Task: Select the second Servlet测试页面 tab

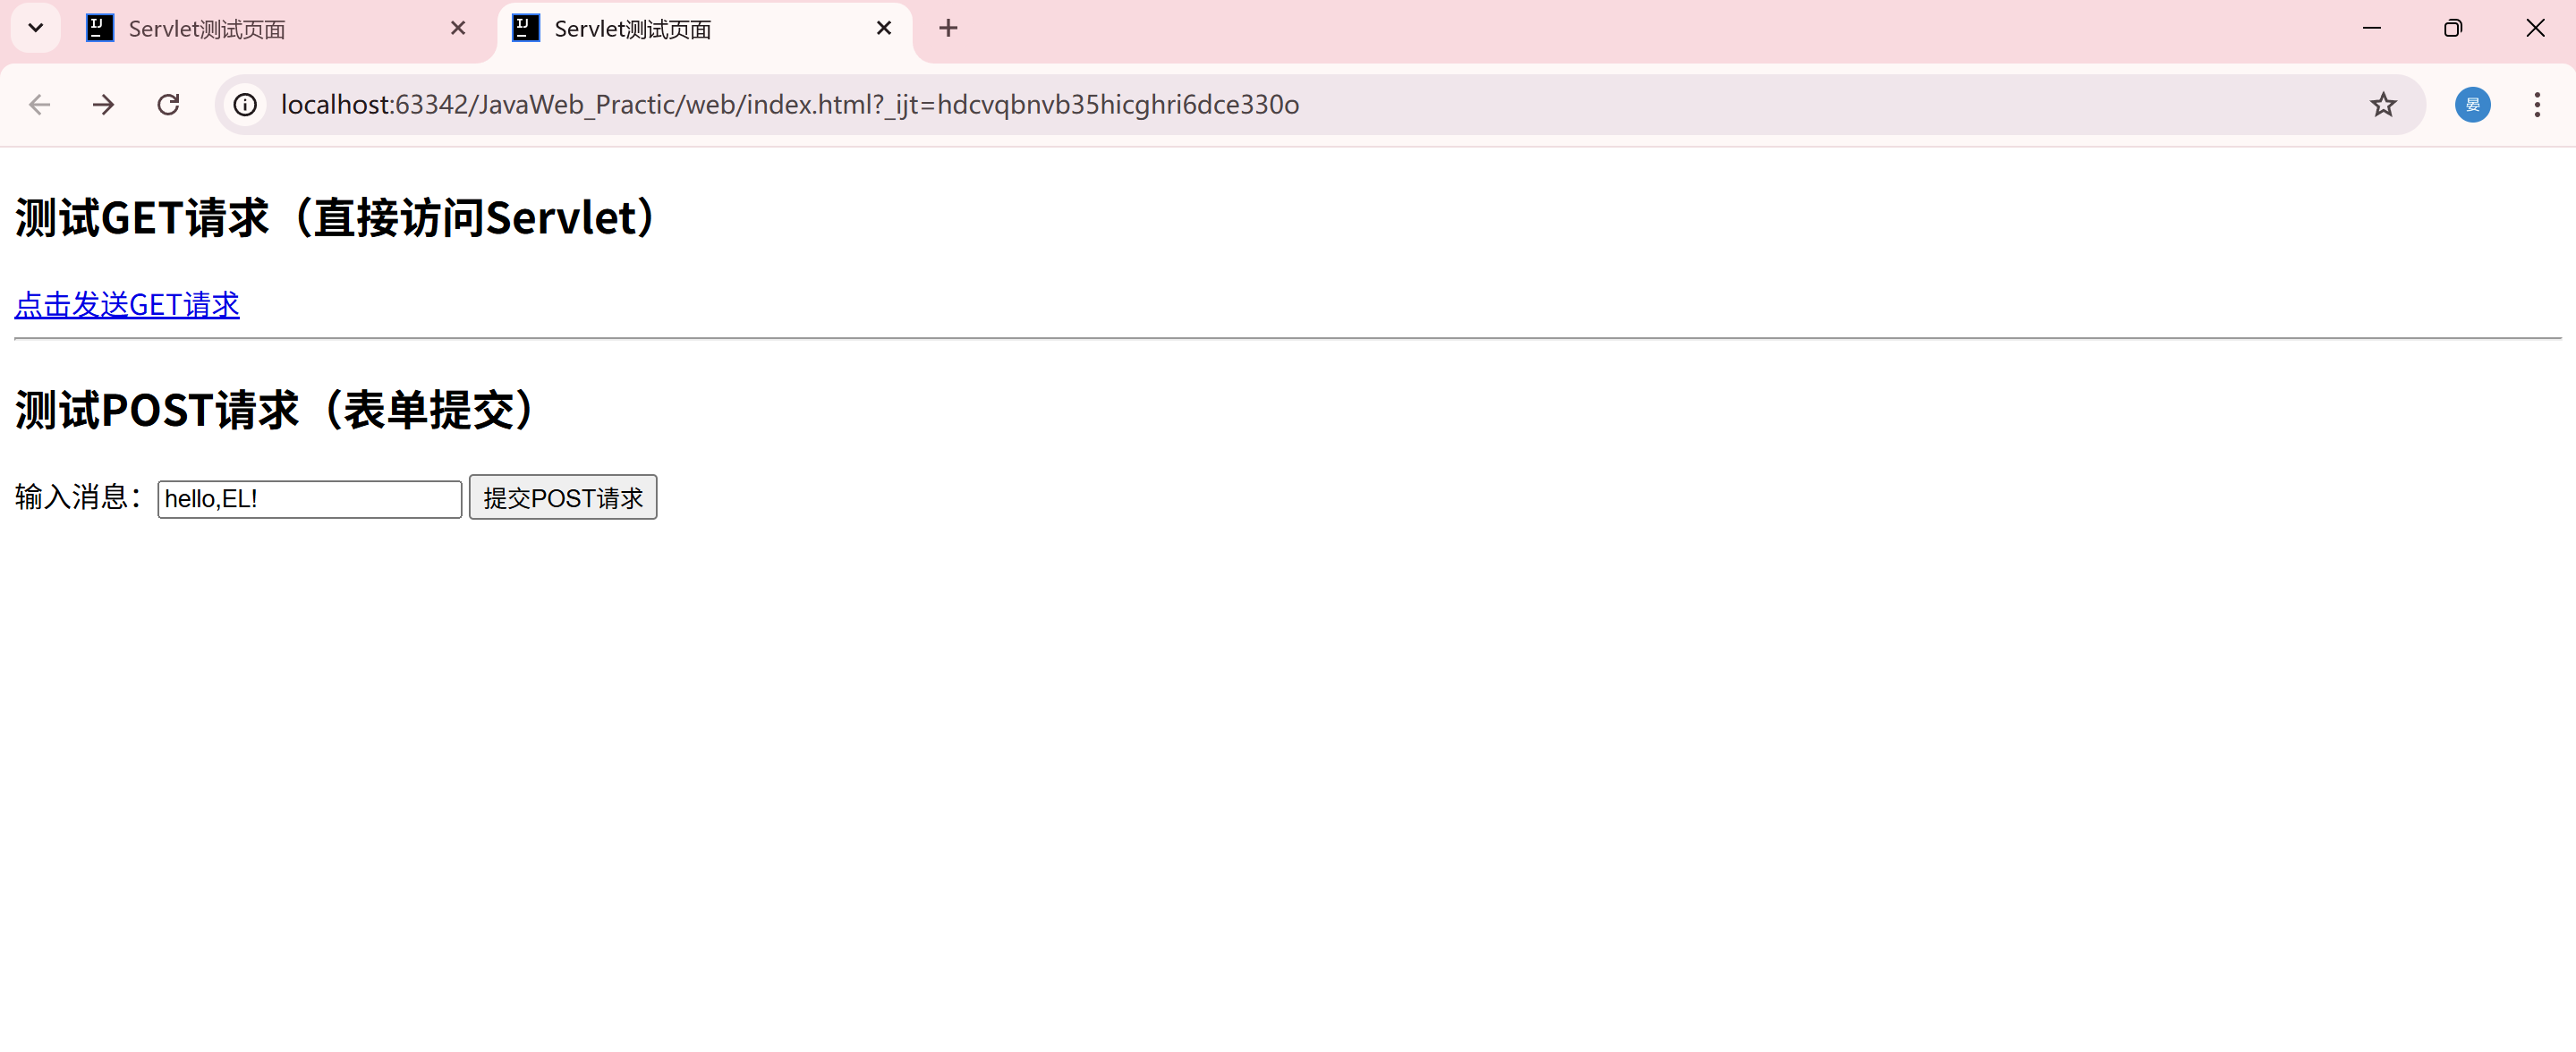Action: (690, 29)
